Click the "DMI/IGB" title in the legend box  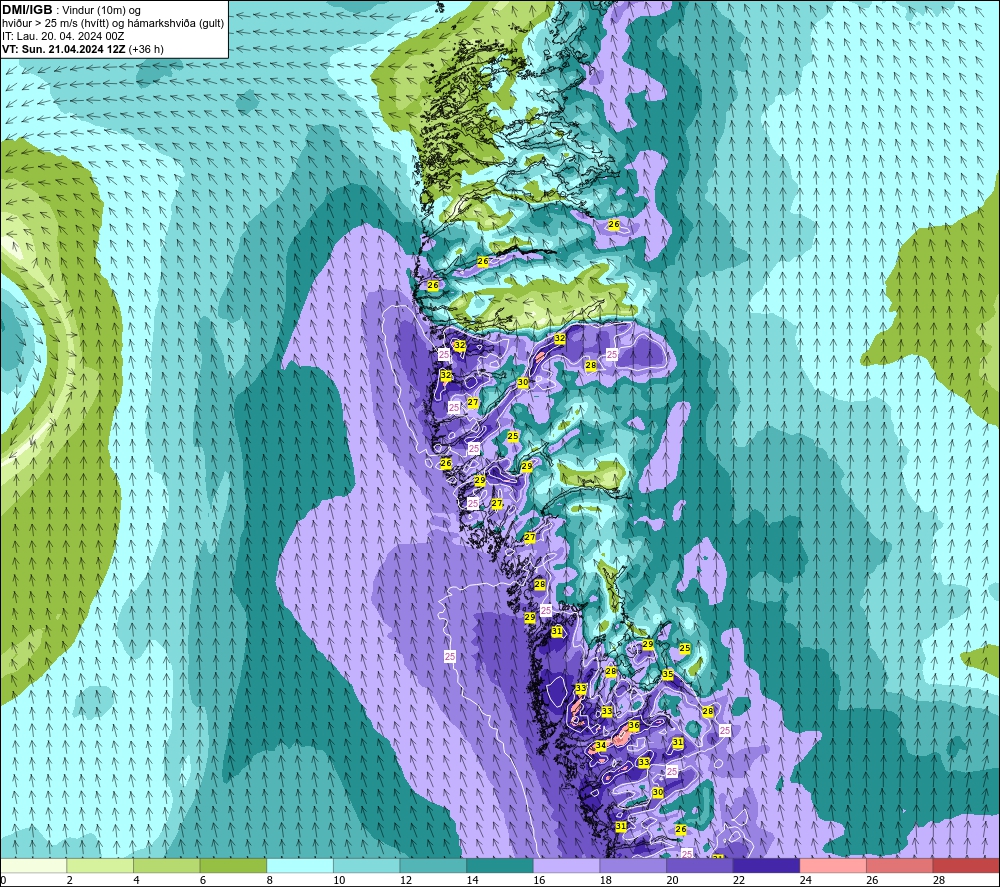[27, 10]
